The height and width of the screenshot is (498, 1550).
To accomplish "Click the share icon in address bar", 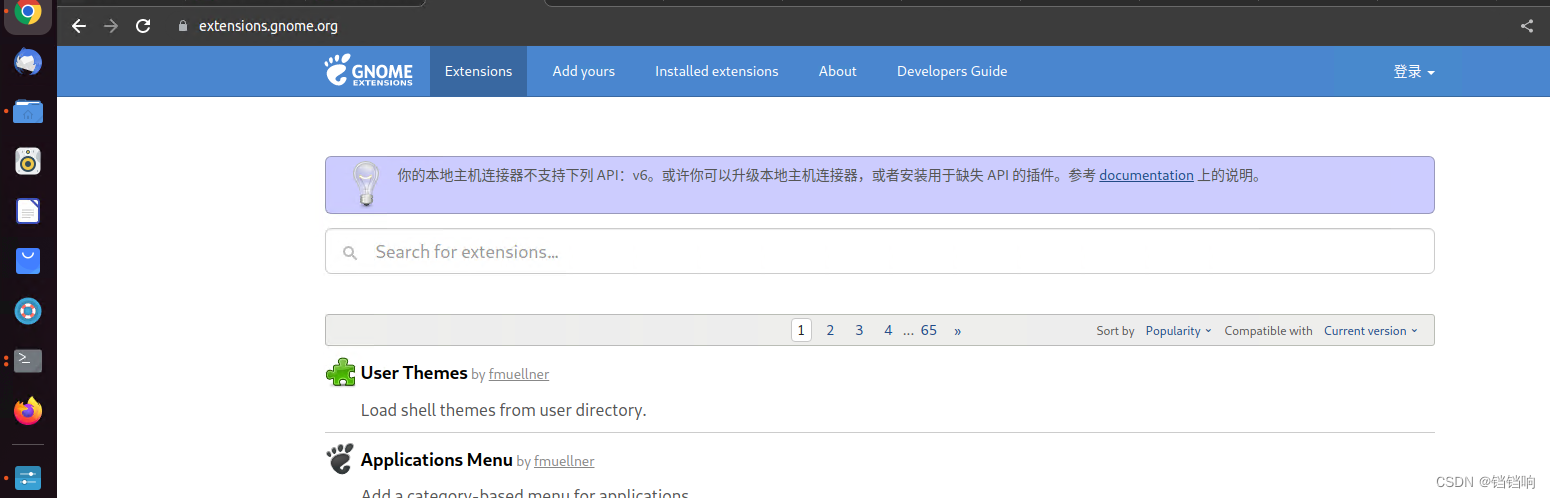I will click(x=1526, y=26).
